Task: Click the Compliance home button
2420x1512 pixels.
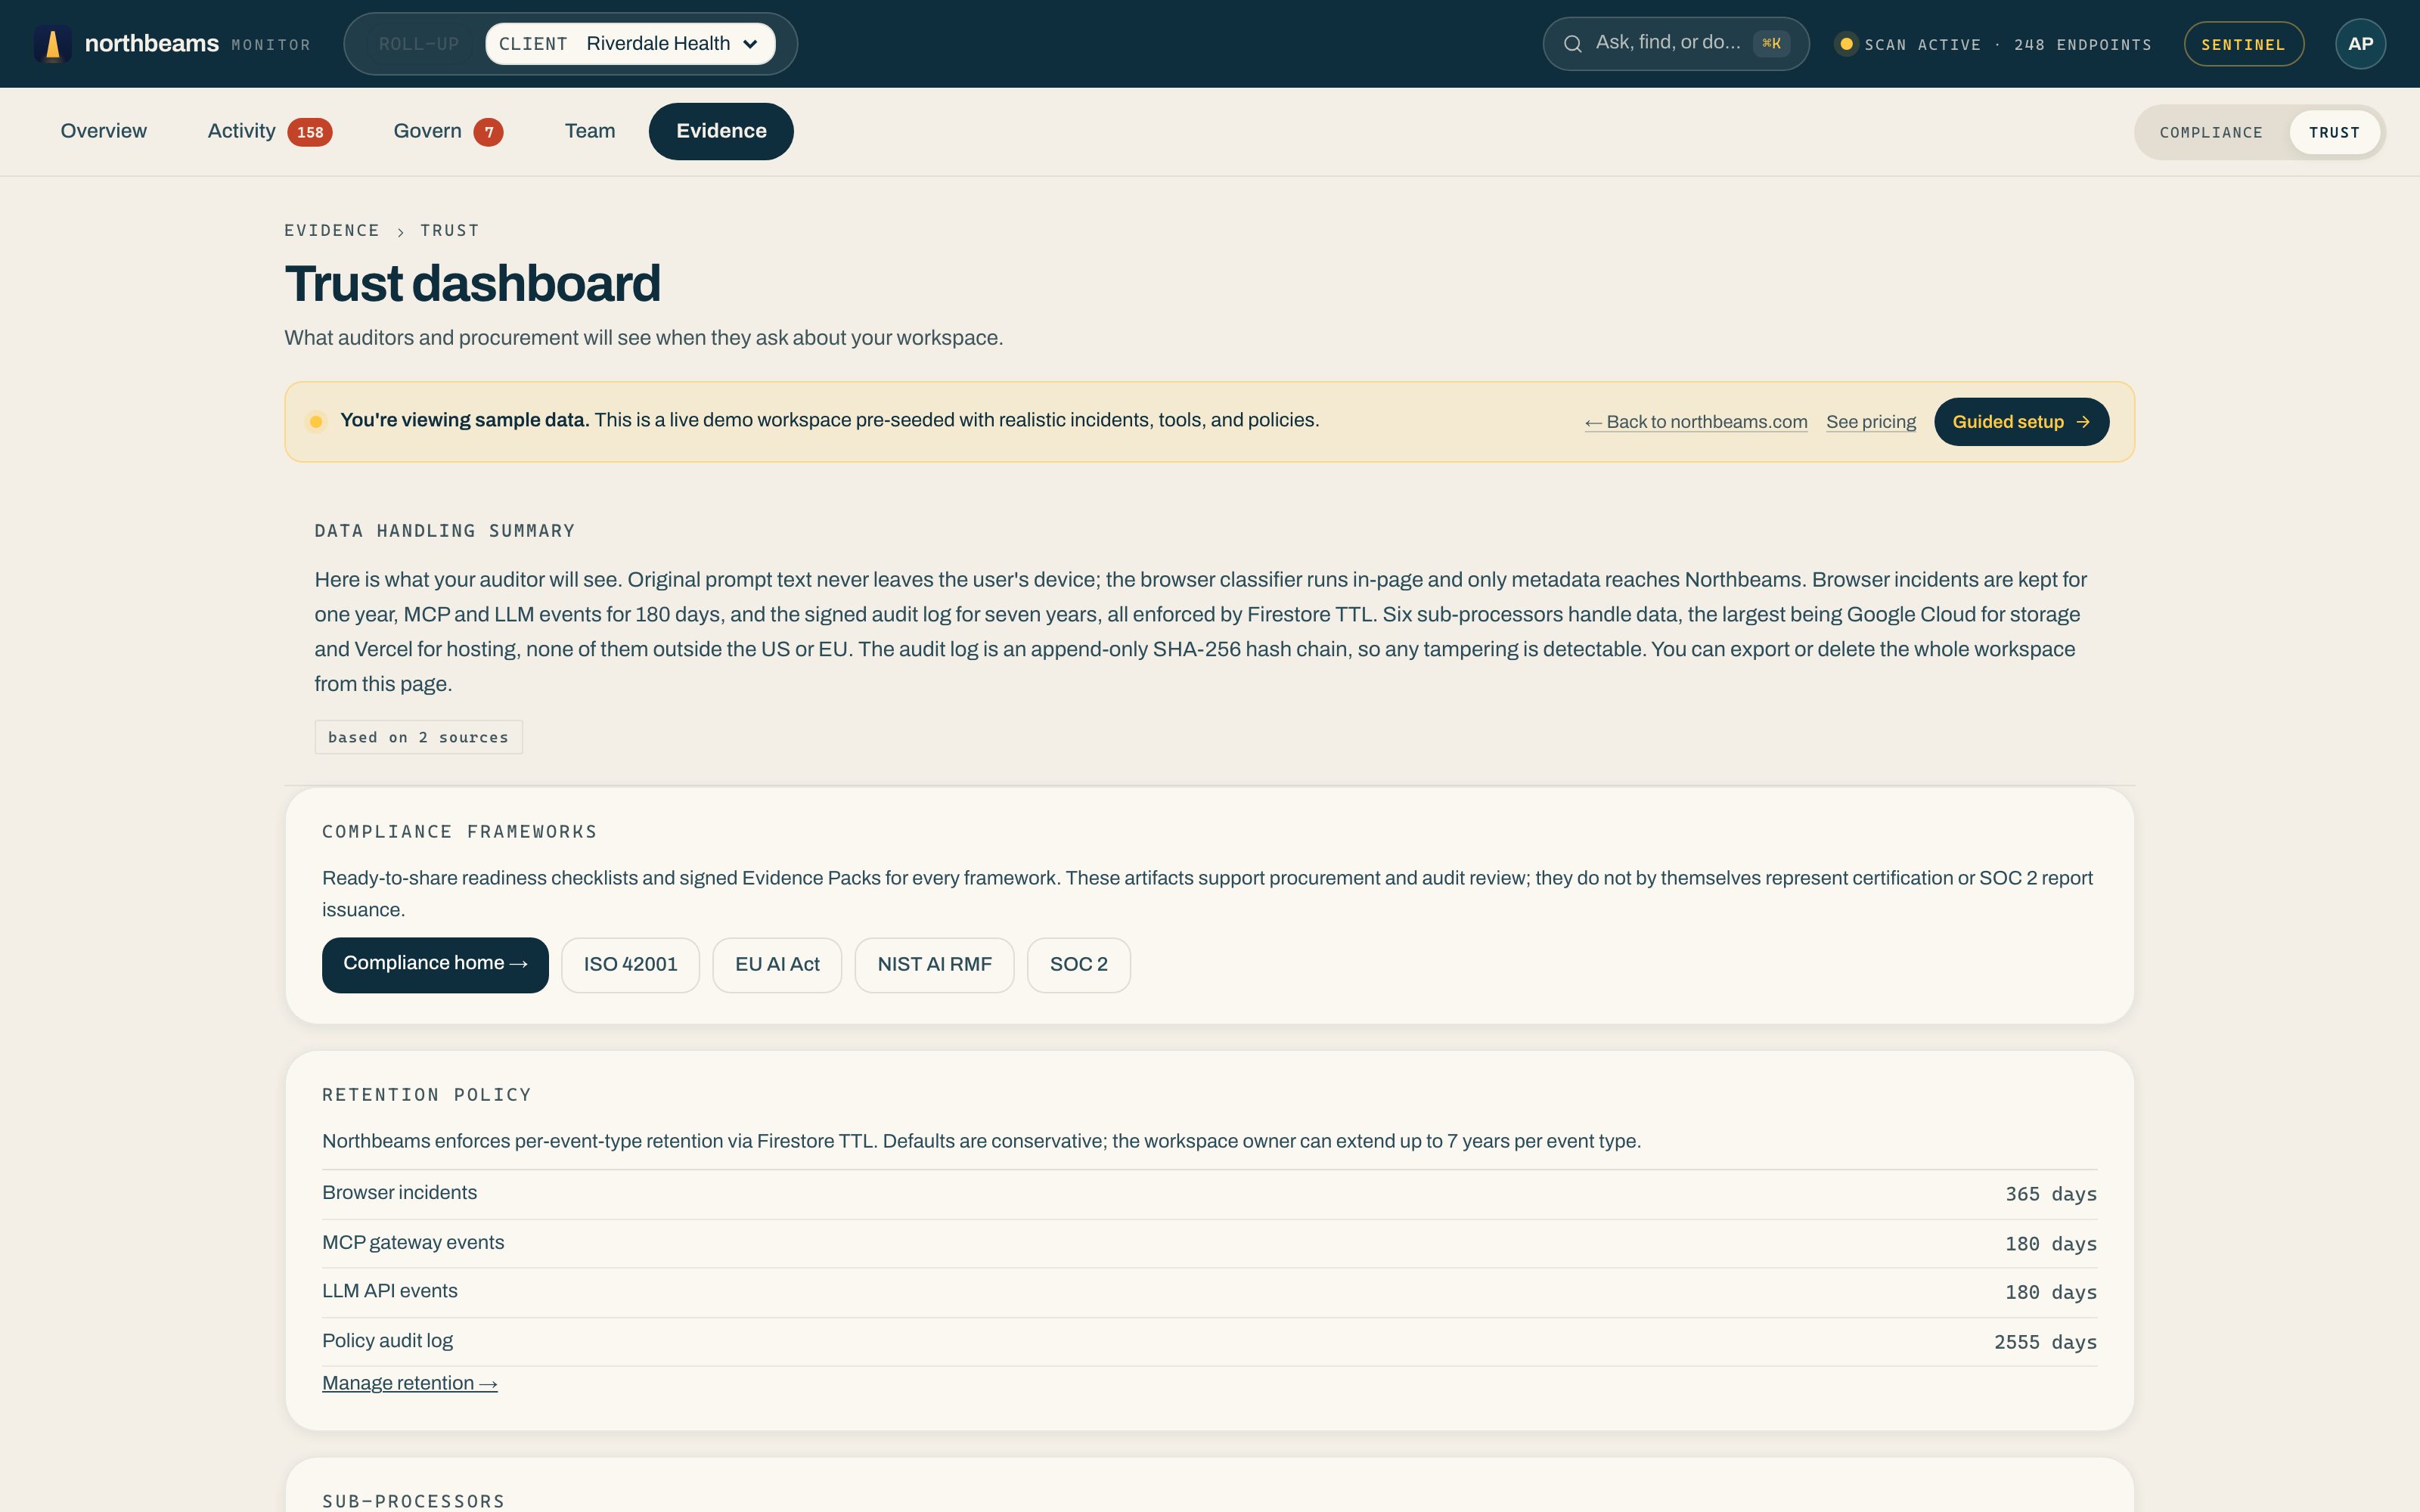Action: pyautogui.click(x=435, y=964)
